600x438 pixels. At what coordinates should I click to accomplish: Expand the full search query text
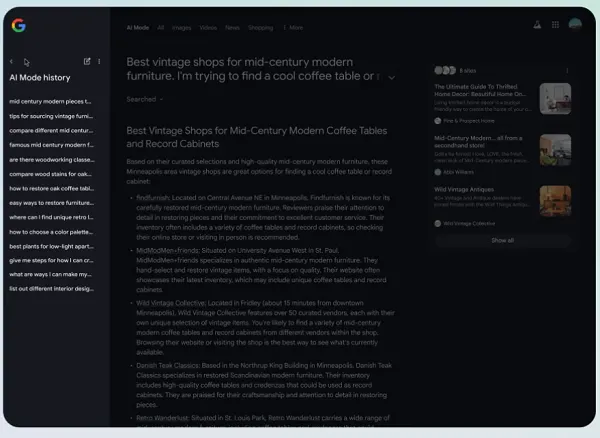coord(391,77)
